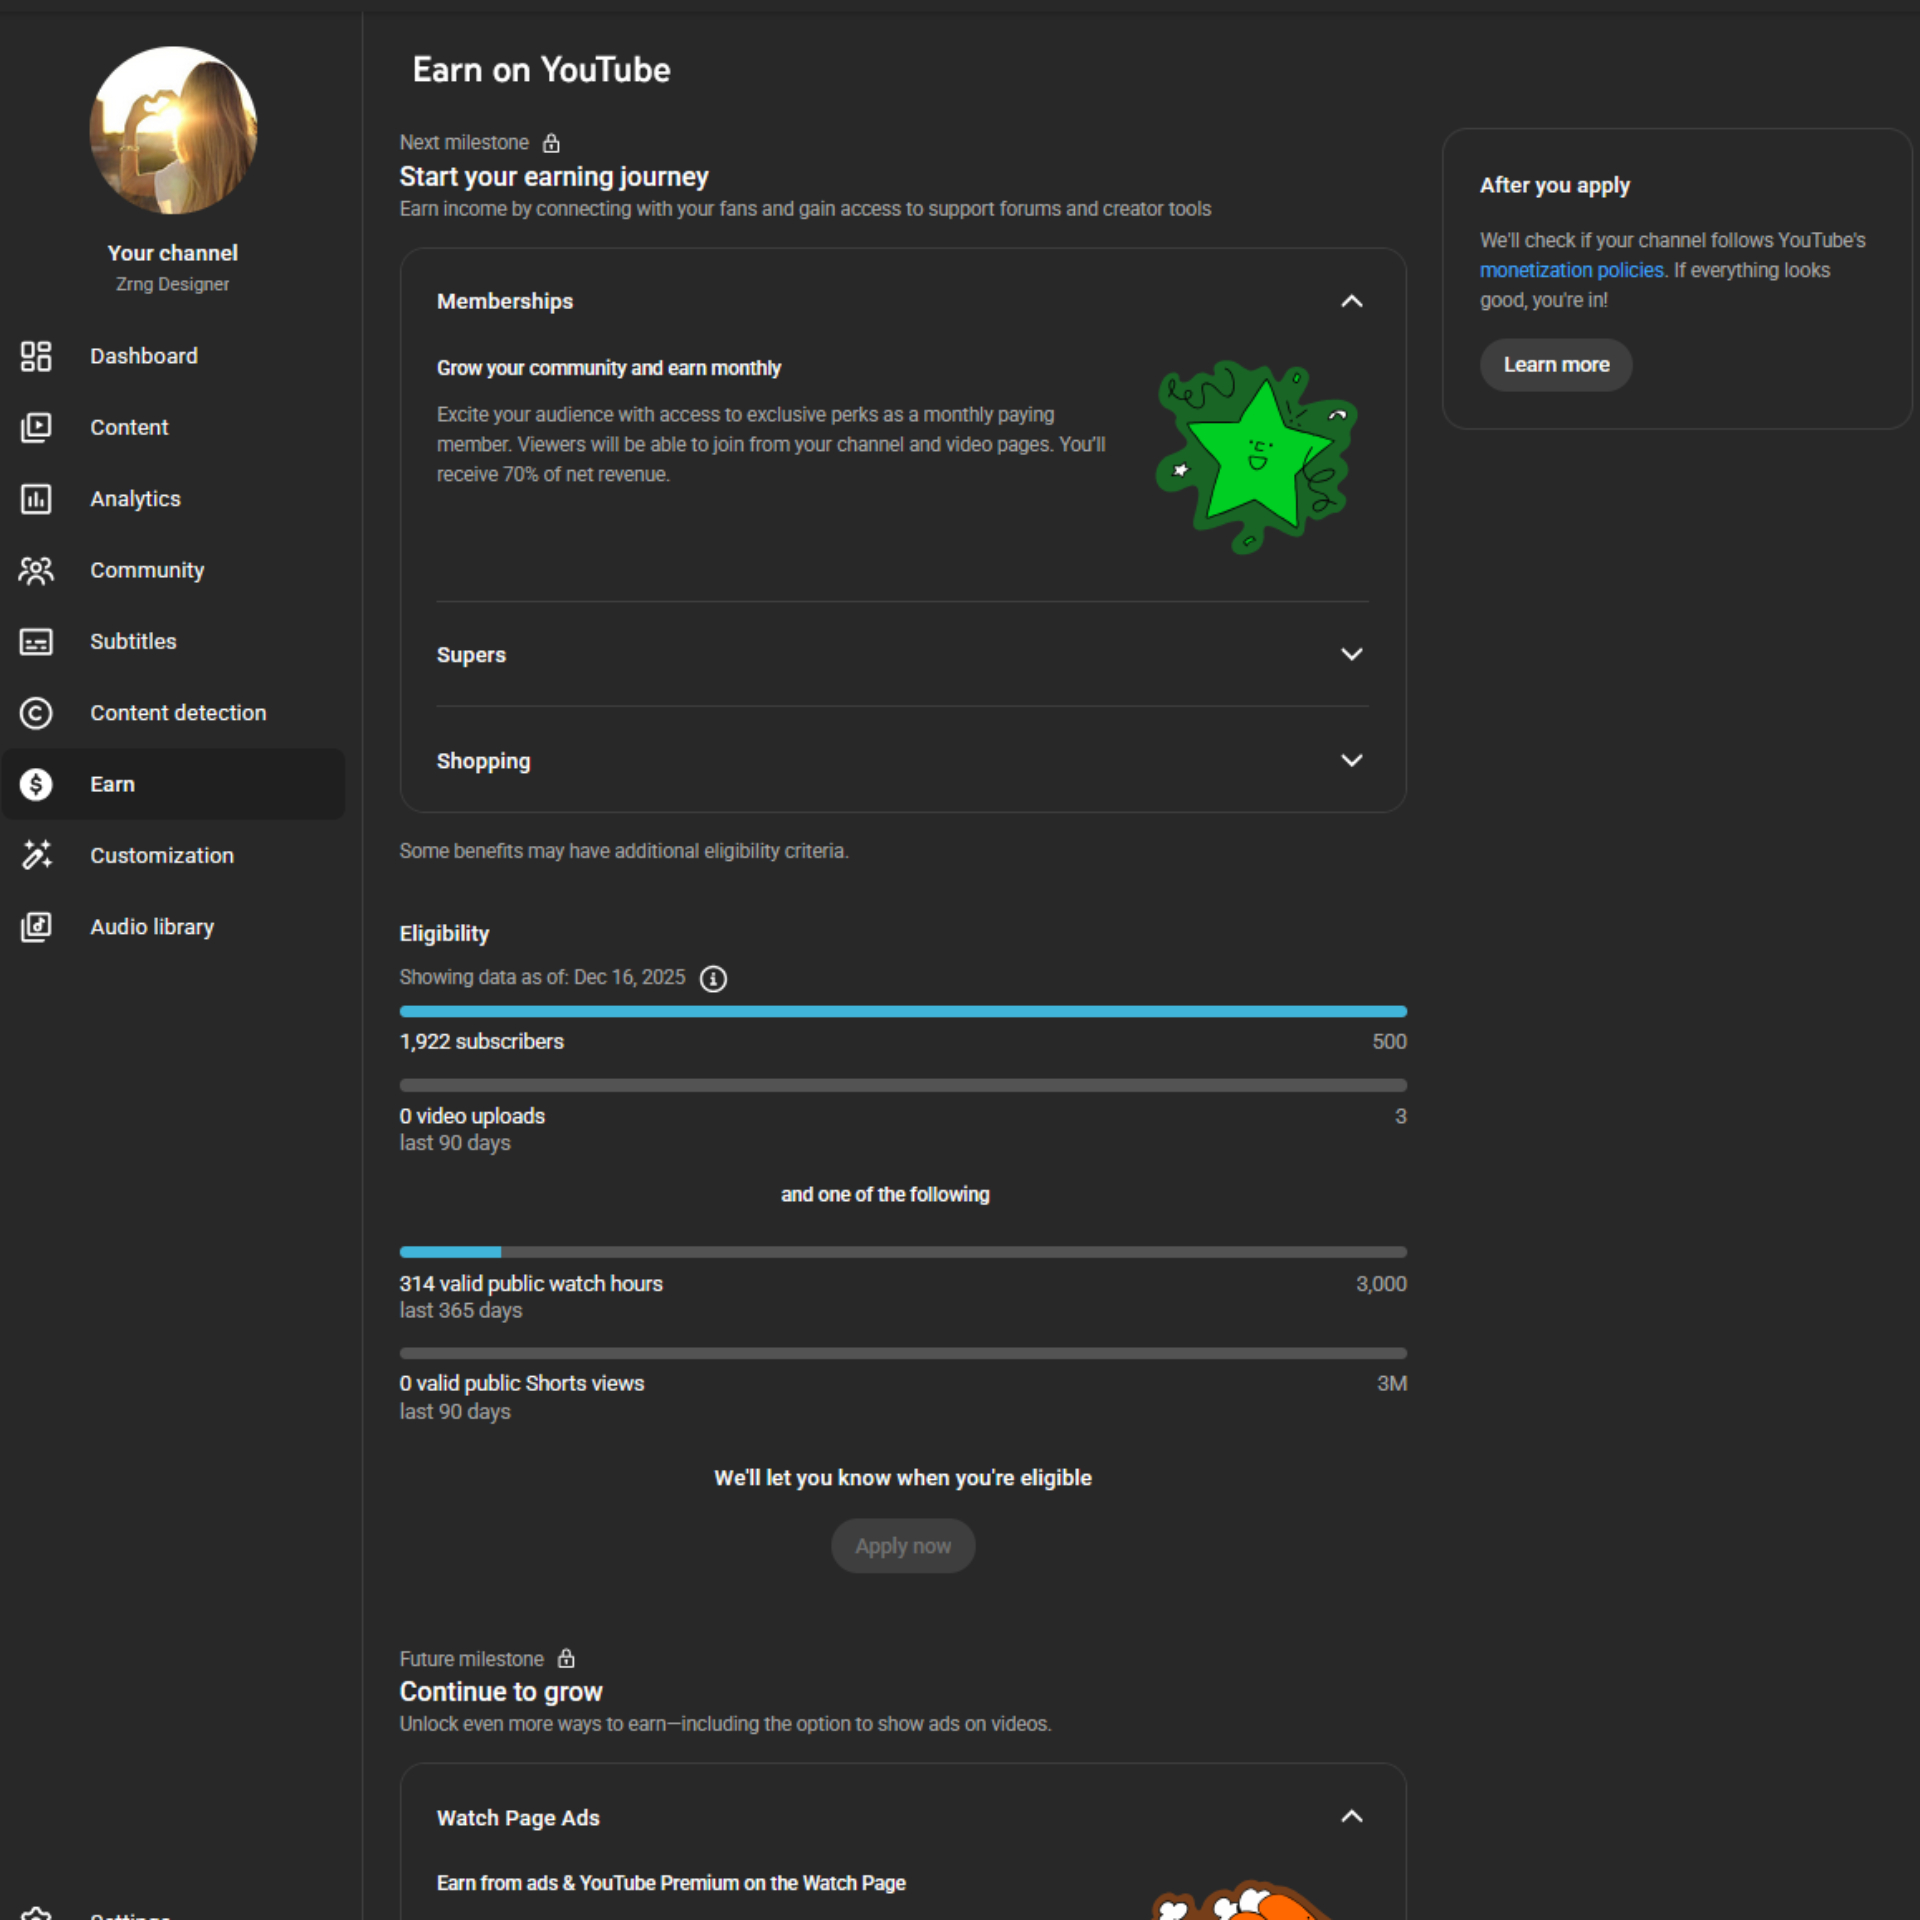Click the eligibility data info icon

pyautogui.click(x=712, y=978)
